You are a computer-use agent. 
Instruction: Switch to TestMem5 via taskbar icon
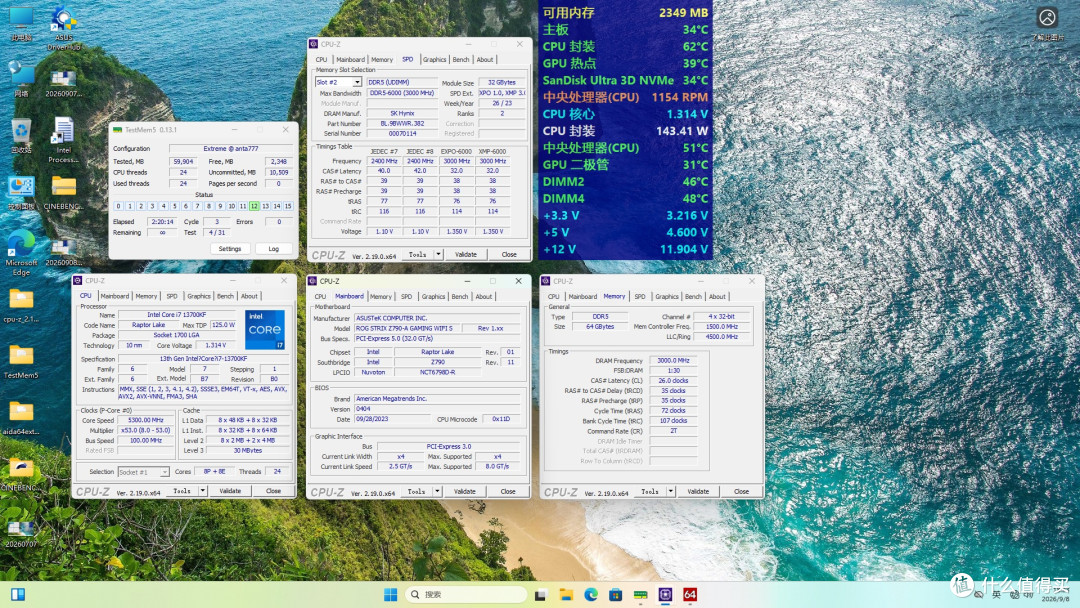[641, 594]
